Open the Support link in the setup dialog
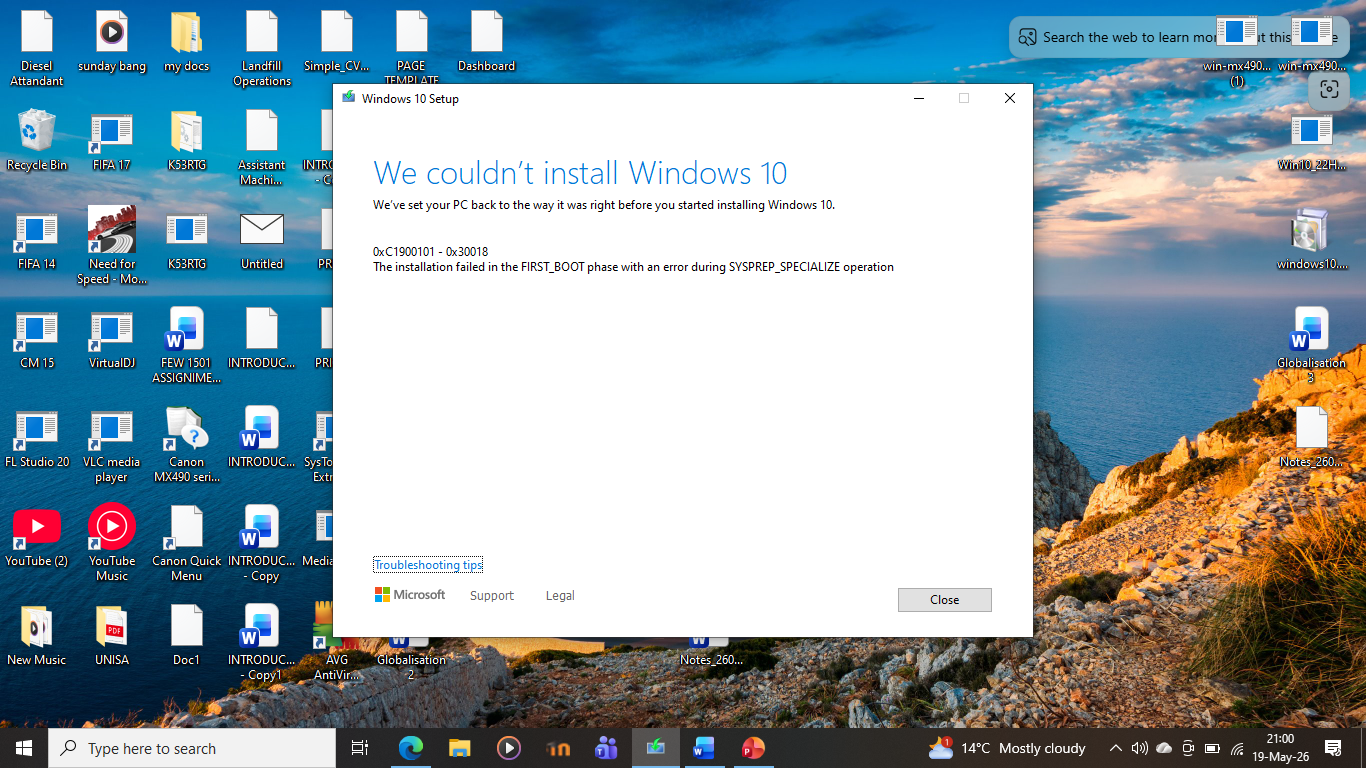Image resolution: width=1366 pixels, height=768 pixels. tap(492, 596)
